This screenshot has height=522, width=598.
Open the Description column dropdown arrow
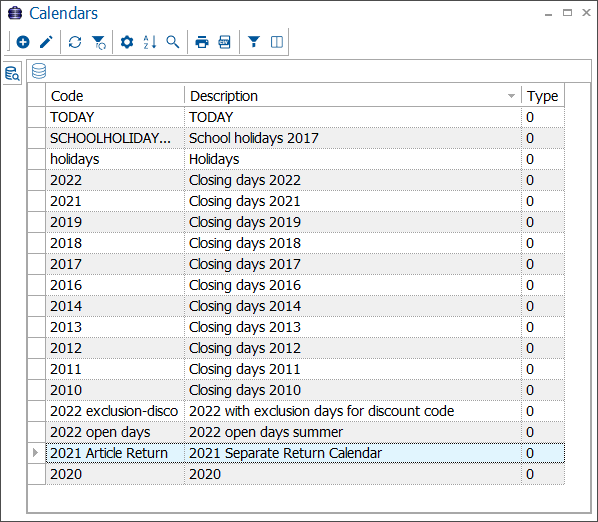pos(511,96)
